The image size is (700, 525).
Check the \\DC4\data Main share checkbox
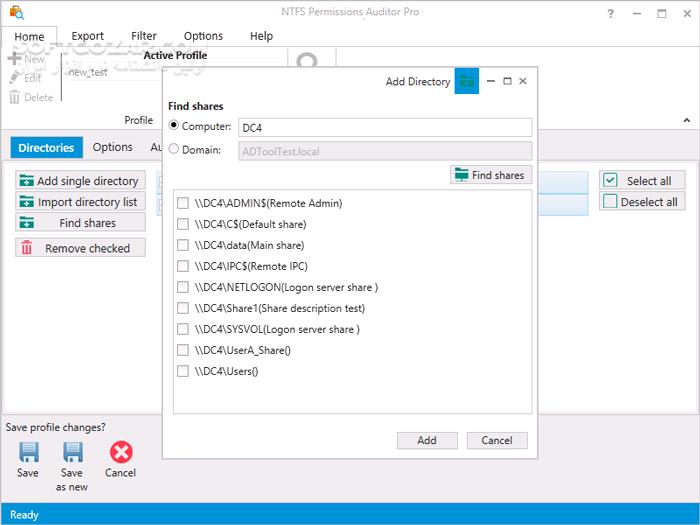pyautogui.click(x=183, y=245)
